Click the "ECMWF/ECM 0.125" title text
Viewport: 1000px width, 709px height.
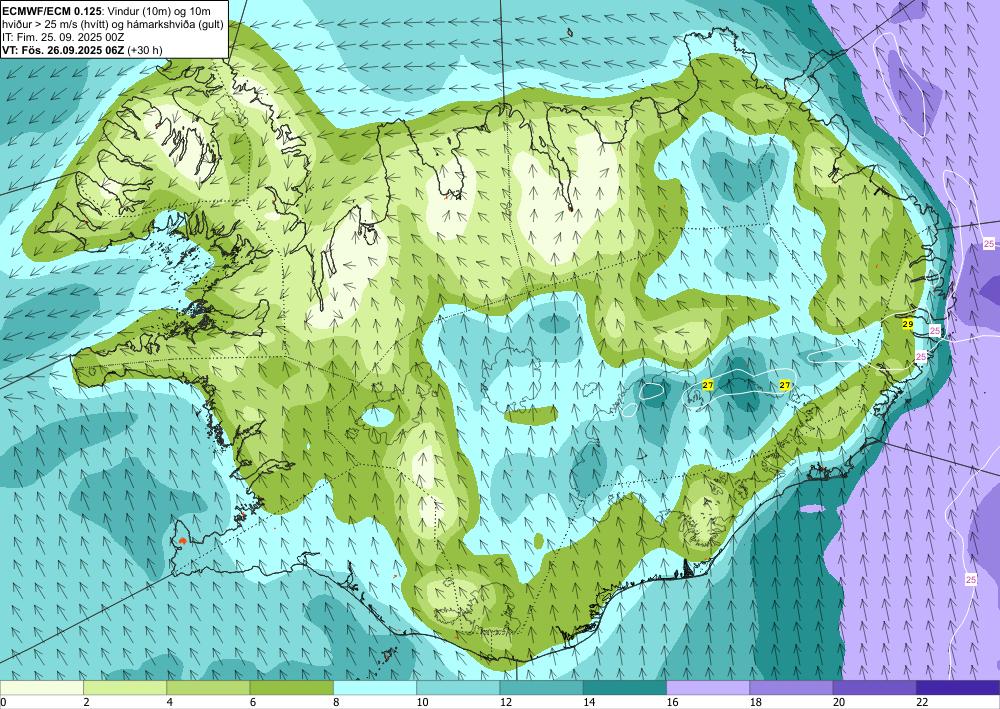pyautogui.click(x=52, y=10)
